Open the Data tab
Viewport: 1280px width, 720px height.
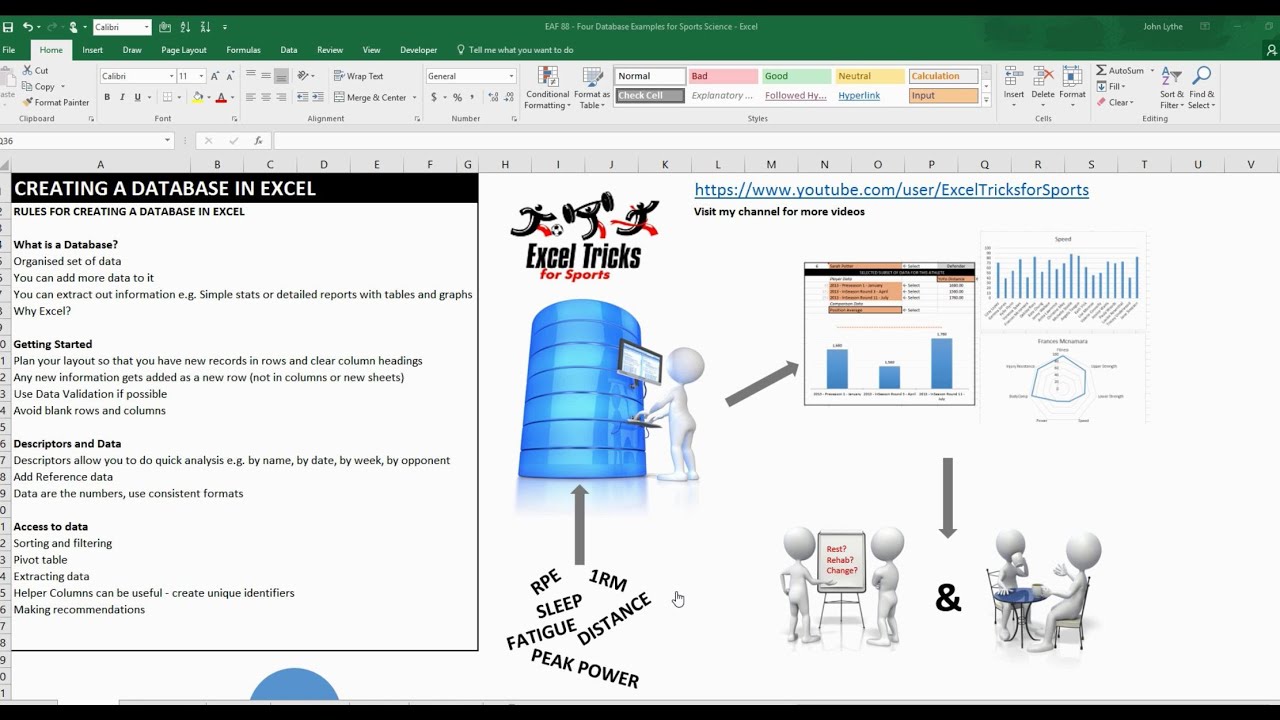(288, 50)
